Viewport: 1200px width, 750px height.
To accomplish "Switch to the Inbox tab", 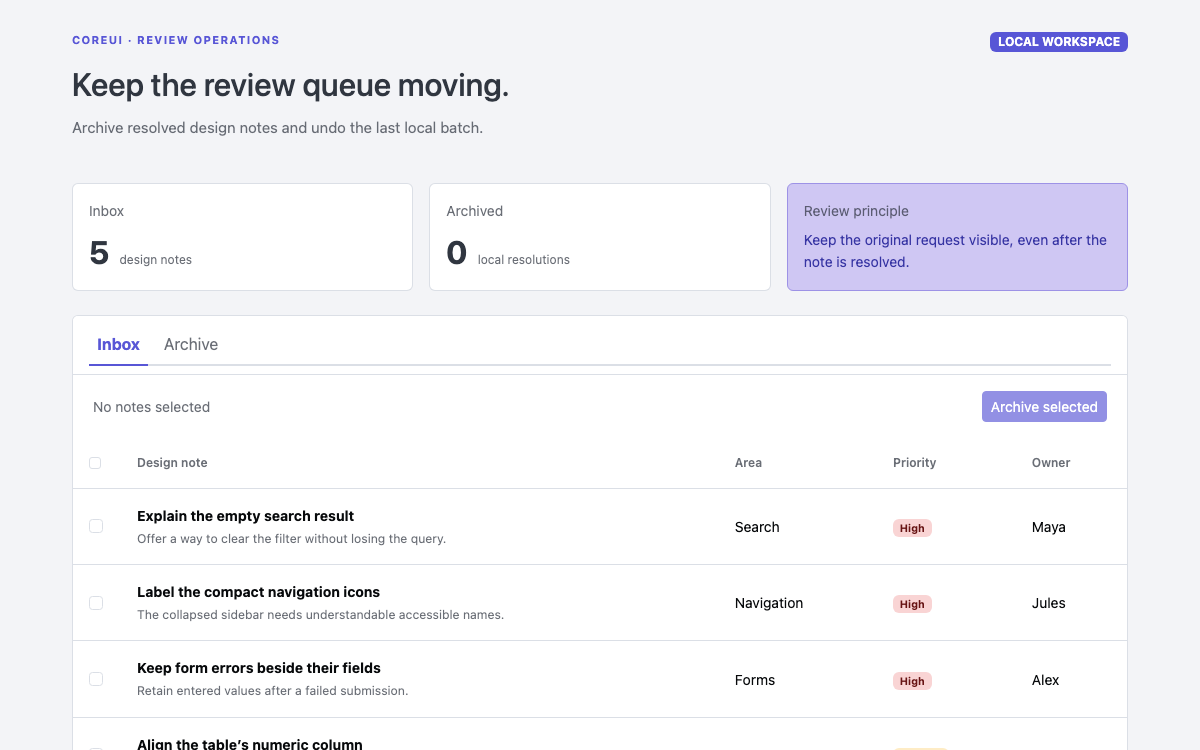I will (118, 344).
